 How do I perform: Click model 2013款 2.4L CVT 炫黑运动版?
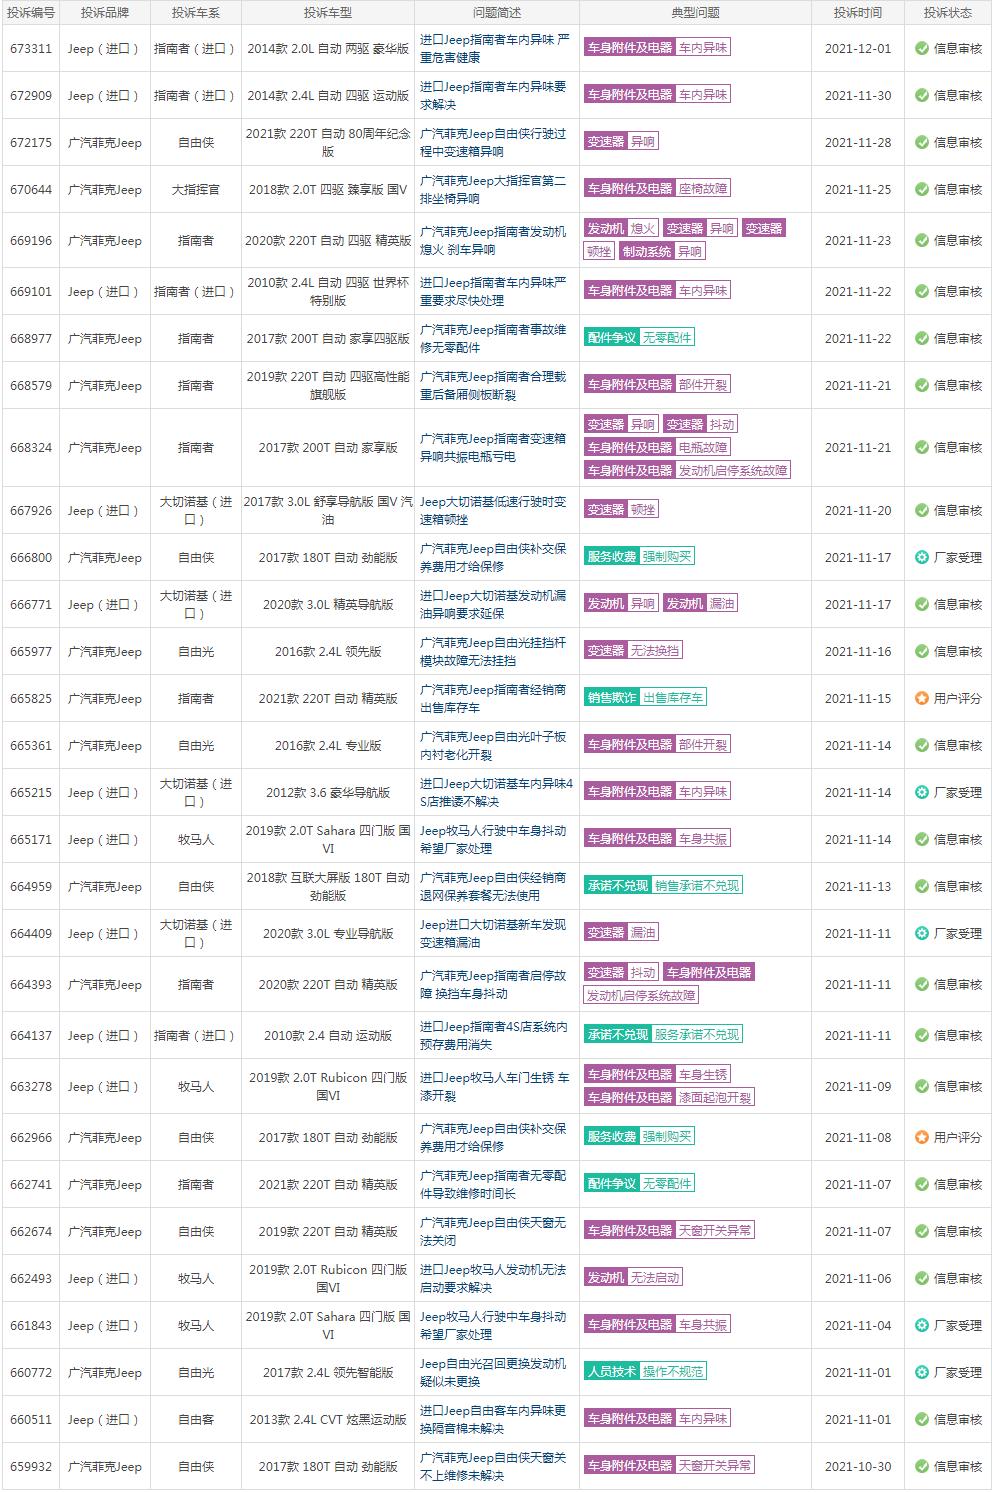(328, 1419)
